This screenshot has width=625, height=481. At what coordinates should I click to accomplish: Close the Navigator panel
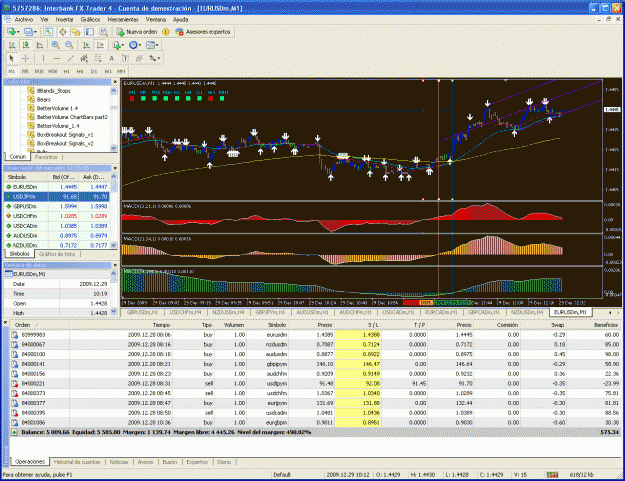click(x=115, y=82)
